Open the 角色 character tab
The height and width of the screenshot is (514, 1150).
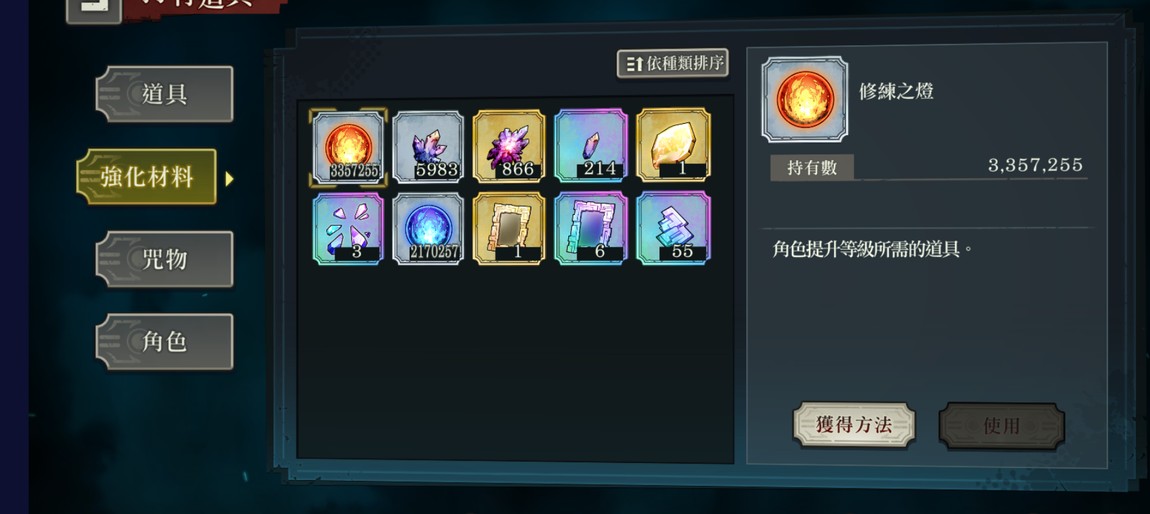[164, 342]
